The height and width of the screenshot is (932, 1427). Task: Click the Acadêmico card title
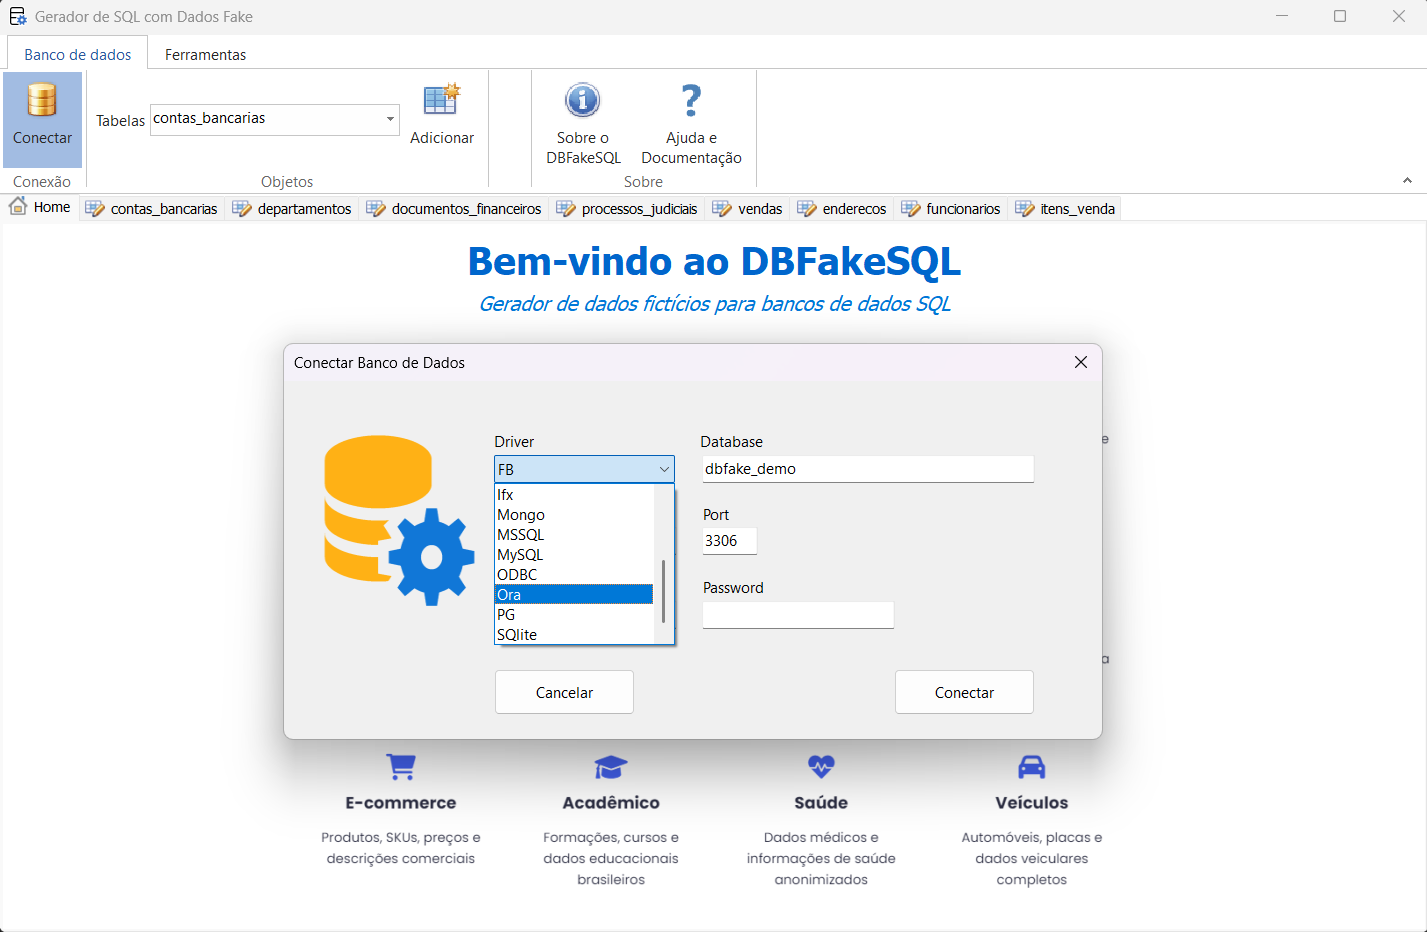click(611, 803)
